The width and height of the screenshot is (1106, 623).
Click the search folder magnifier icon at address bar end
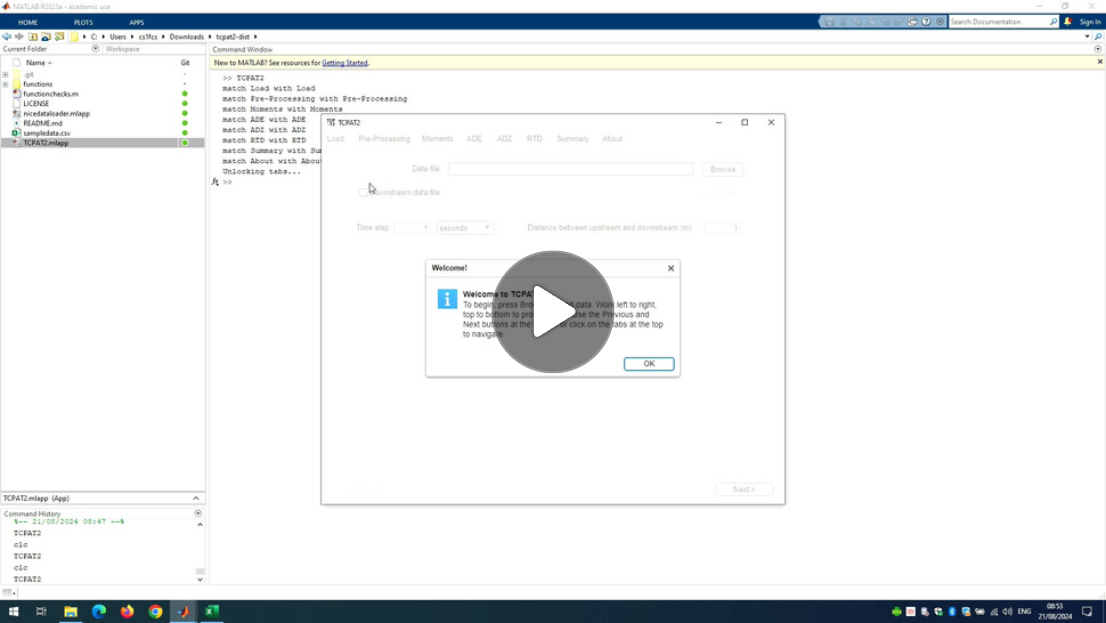tap(1098, 37)
